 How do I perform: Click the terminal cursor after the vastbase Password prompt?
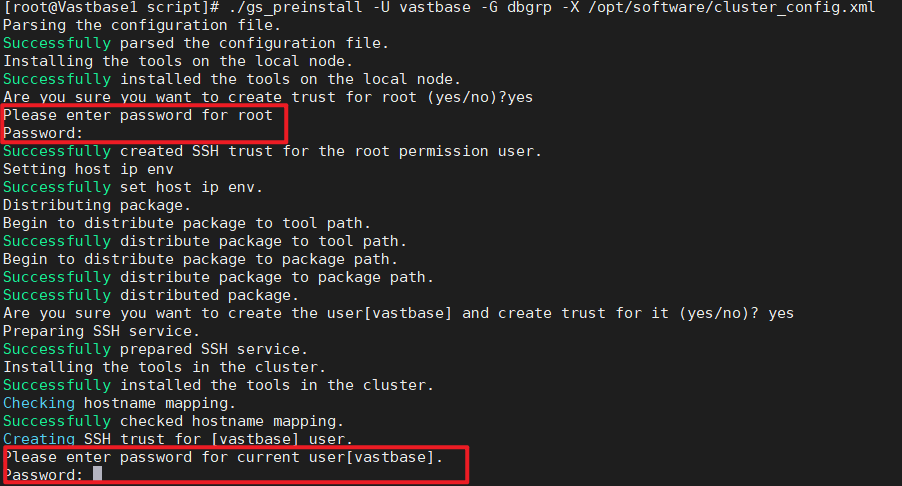point(97,474)
